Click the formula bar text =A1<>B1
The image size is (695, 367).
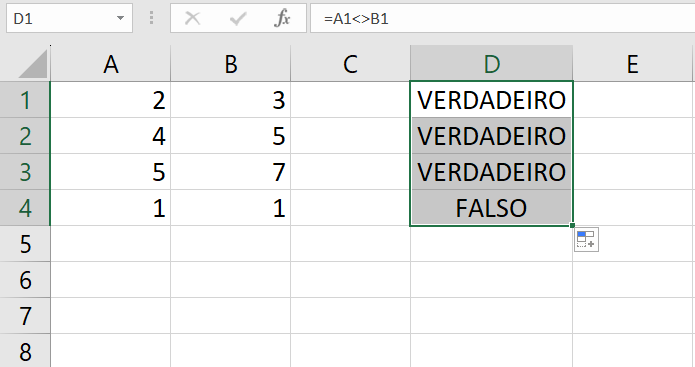coord(356,19)
